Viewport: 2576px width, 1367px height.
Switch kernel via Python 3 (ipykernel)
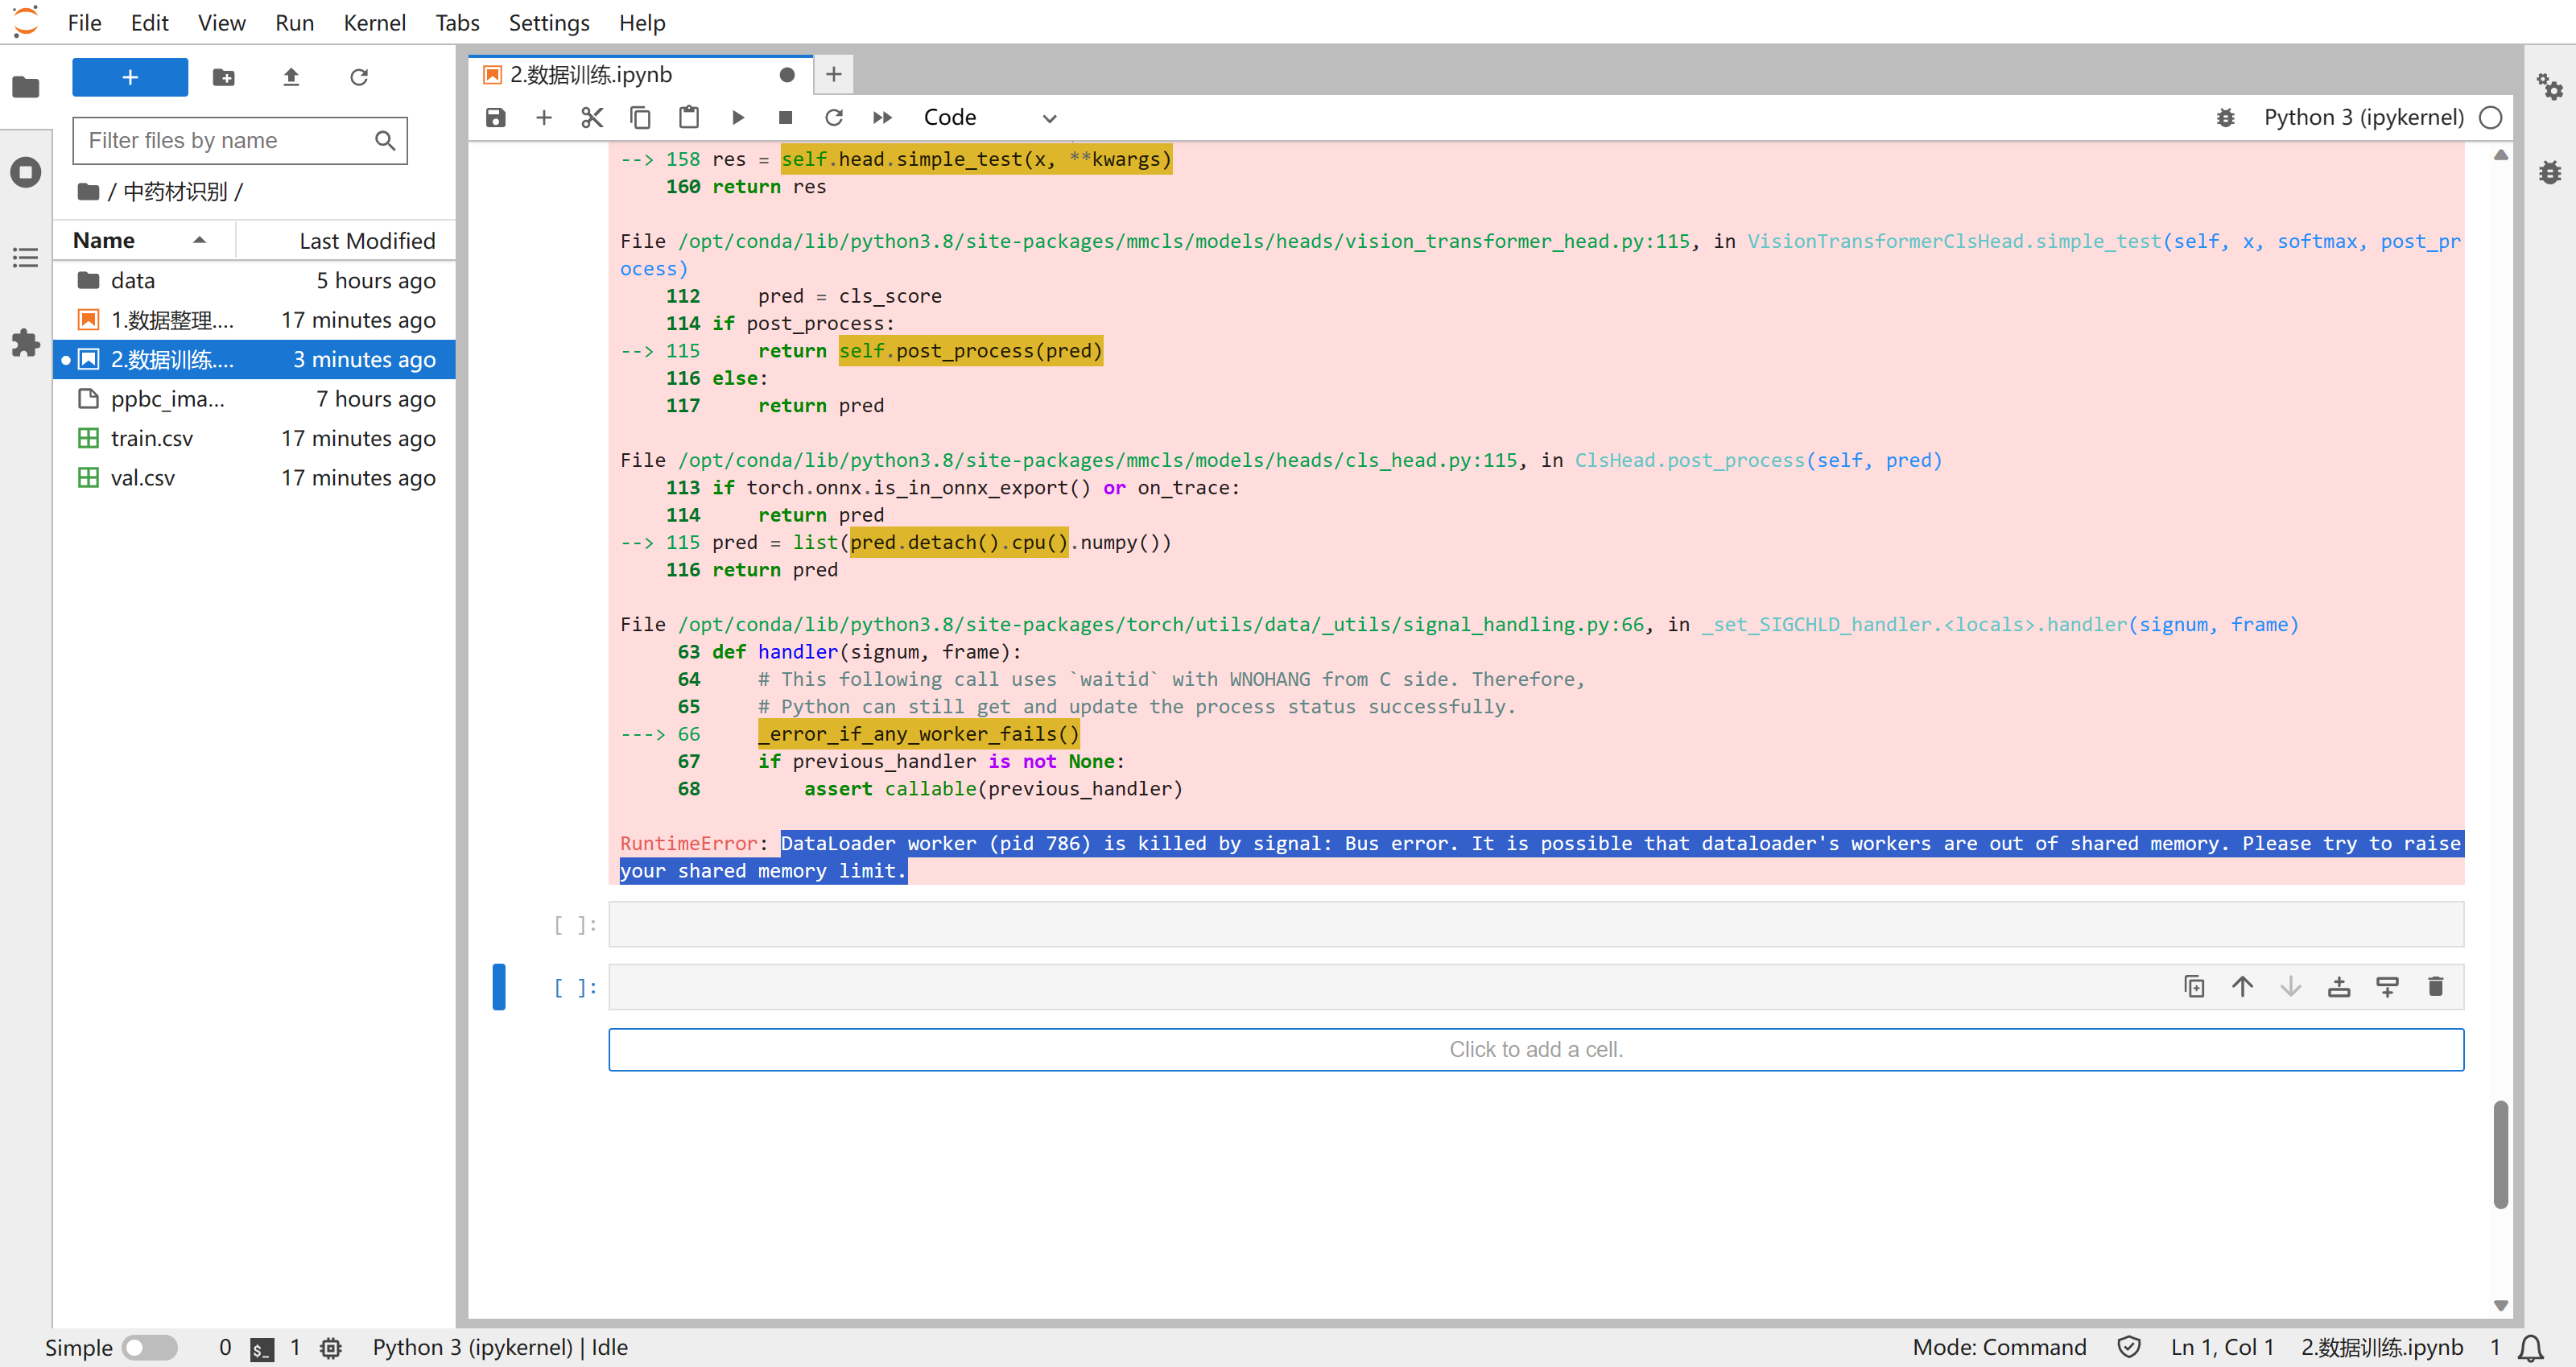tap(2363, 118)
